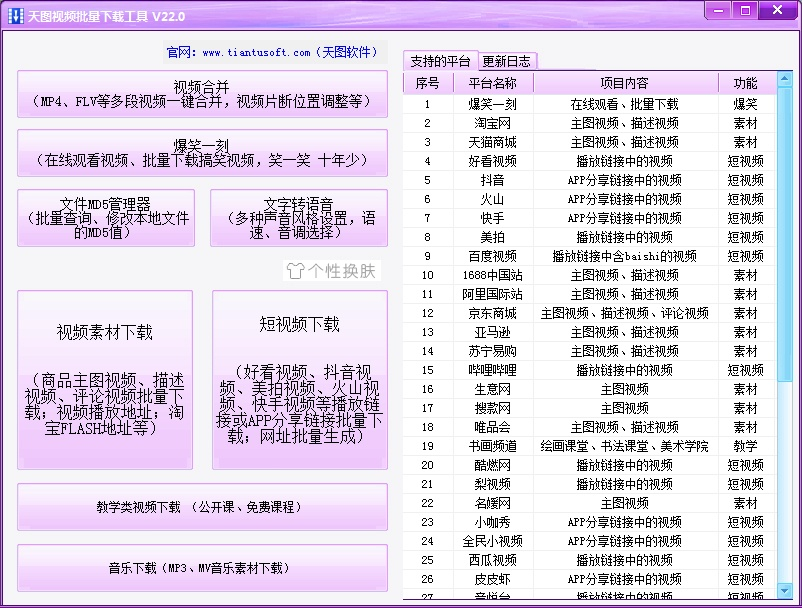The height and width of the screenshot is (608, 802).
Task: Open 视频素材下载 module
Action: [105, 380]
